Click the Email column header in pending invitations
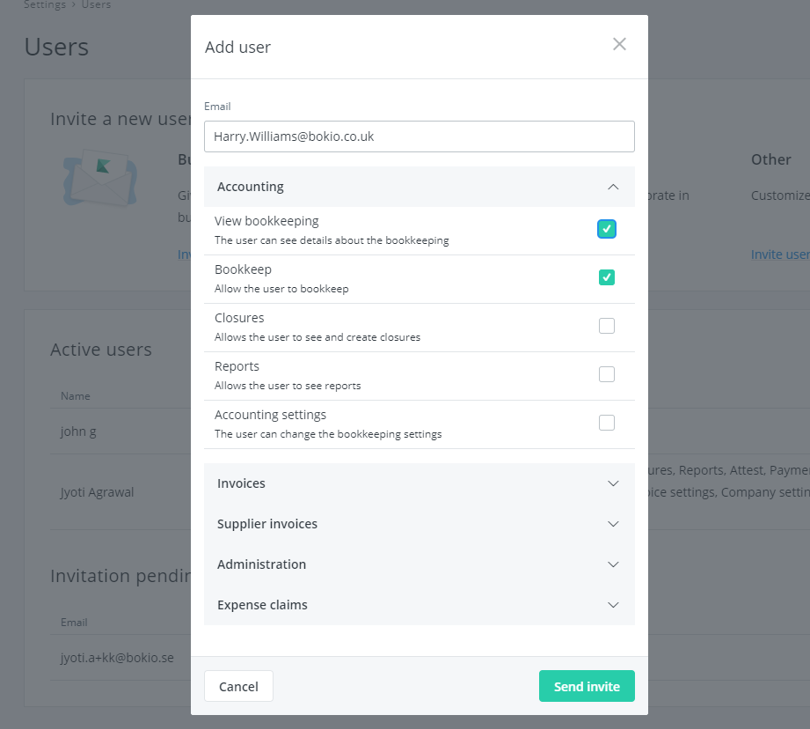Screen dimensions: 810x729 (x=74, y=623)
